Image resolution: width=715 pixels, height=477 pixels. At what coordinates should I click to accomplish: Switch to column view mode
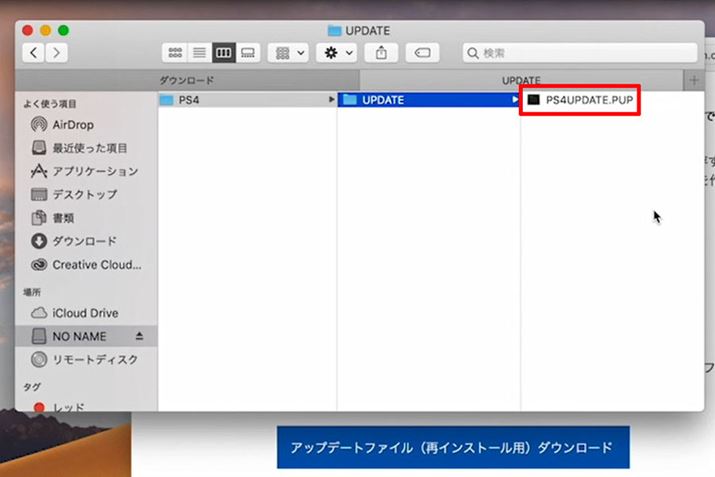tap(223, 52)
